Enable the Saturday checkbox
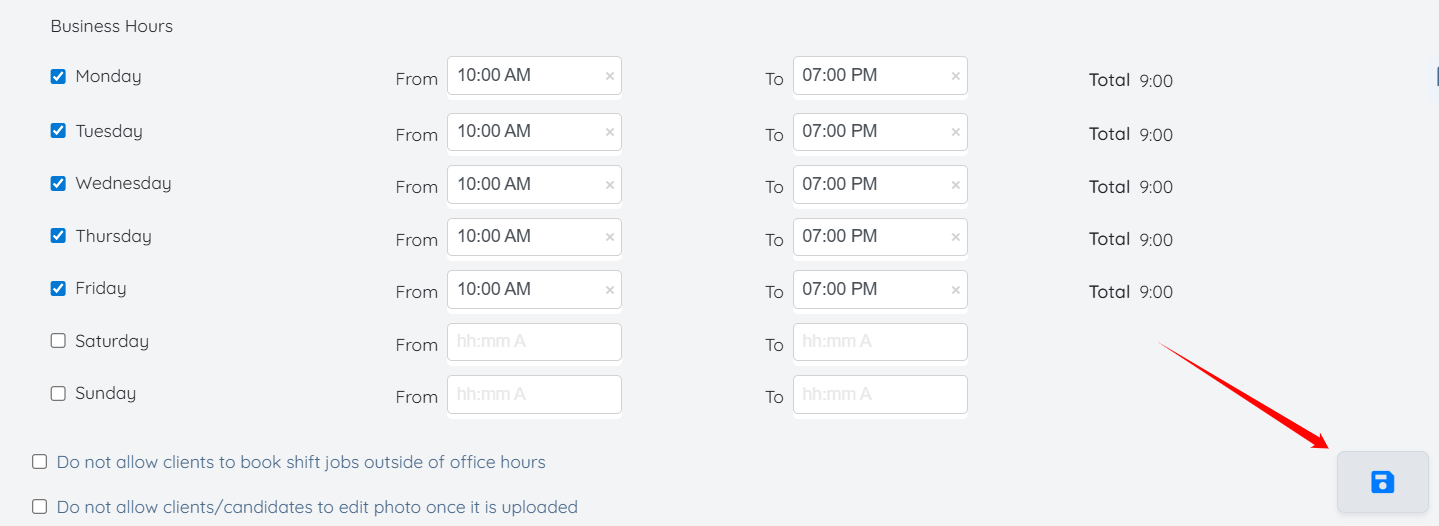1439x526 pixels. 58,341
